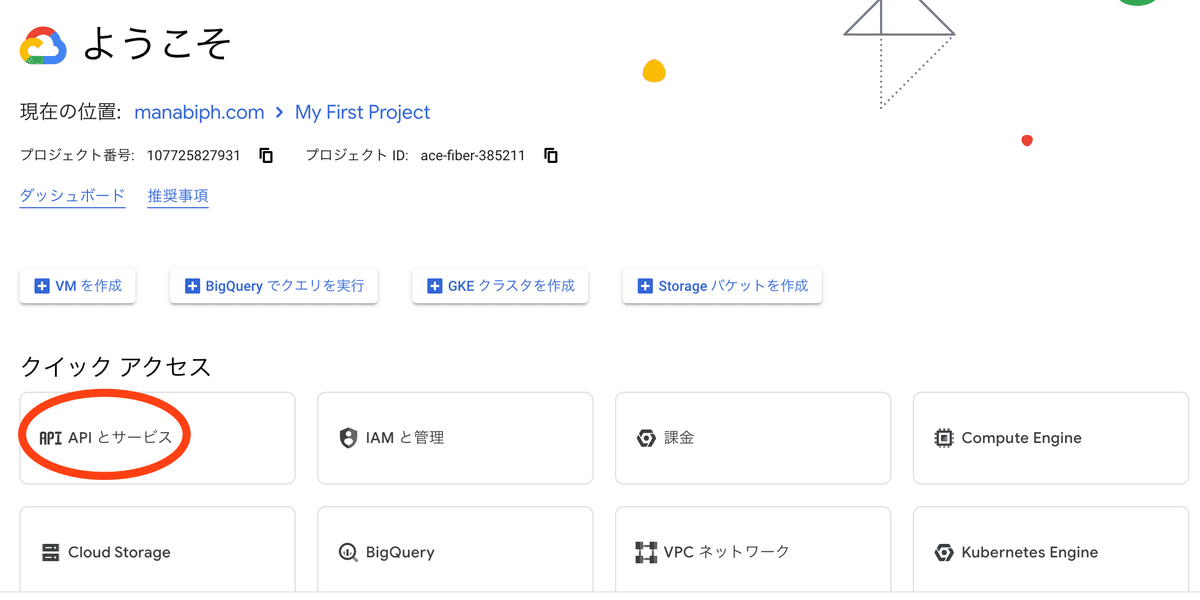The image size is (1200, 600).
Task: Click the BigQuery magnifier icon
Action: point(348,552)
